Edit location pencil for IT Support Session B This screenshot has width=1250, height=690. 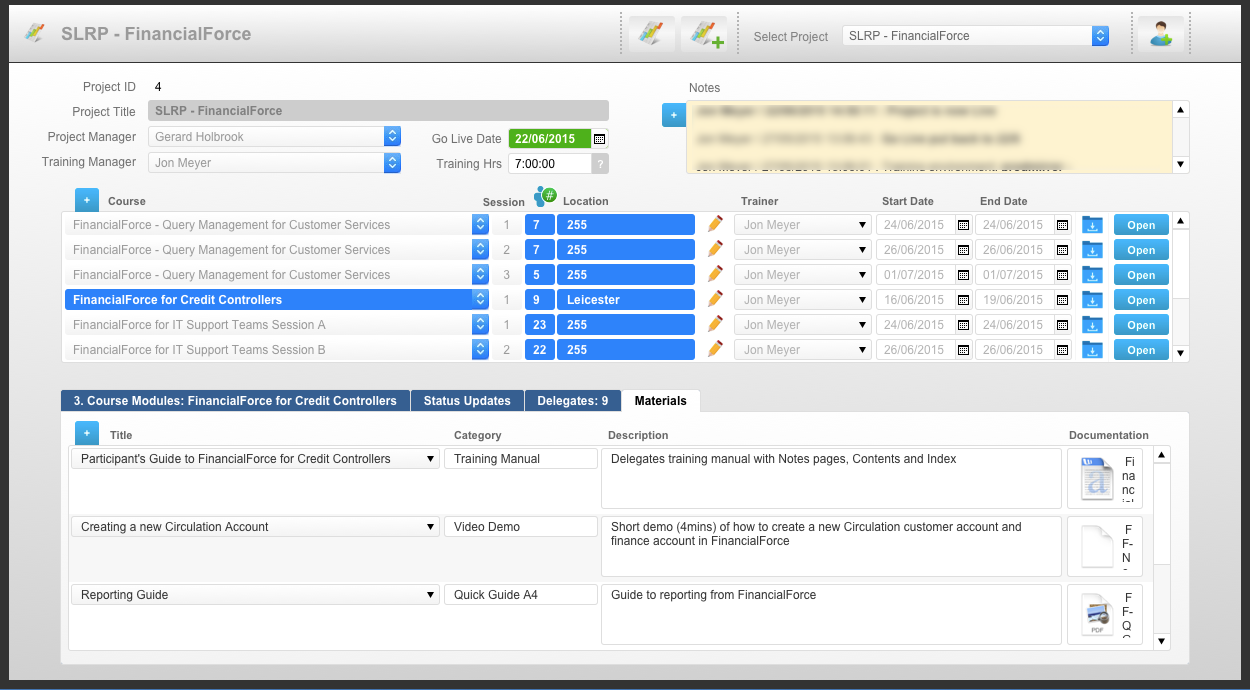[x=714, y=349]
